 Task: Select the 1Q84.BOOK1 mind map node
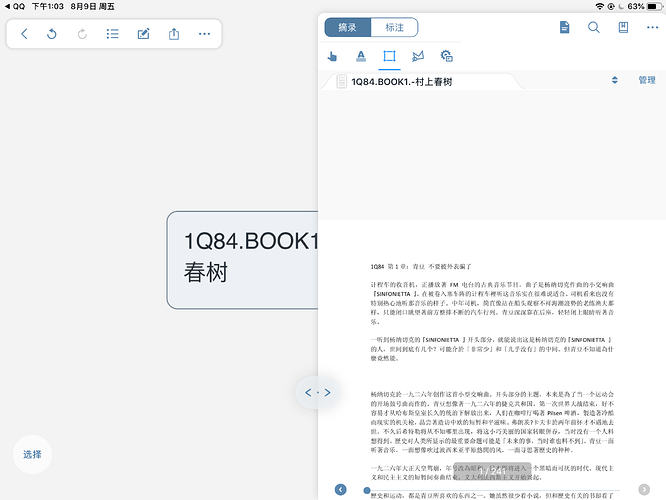pos(243,260)
